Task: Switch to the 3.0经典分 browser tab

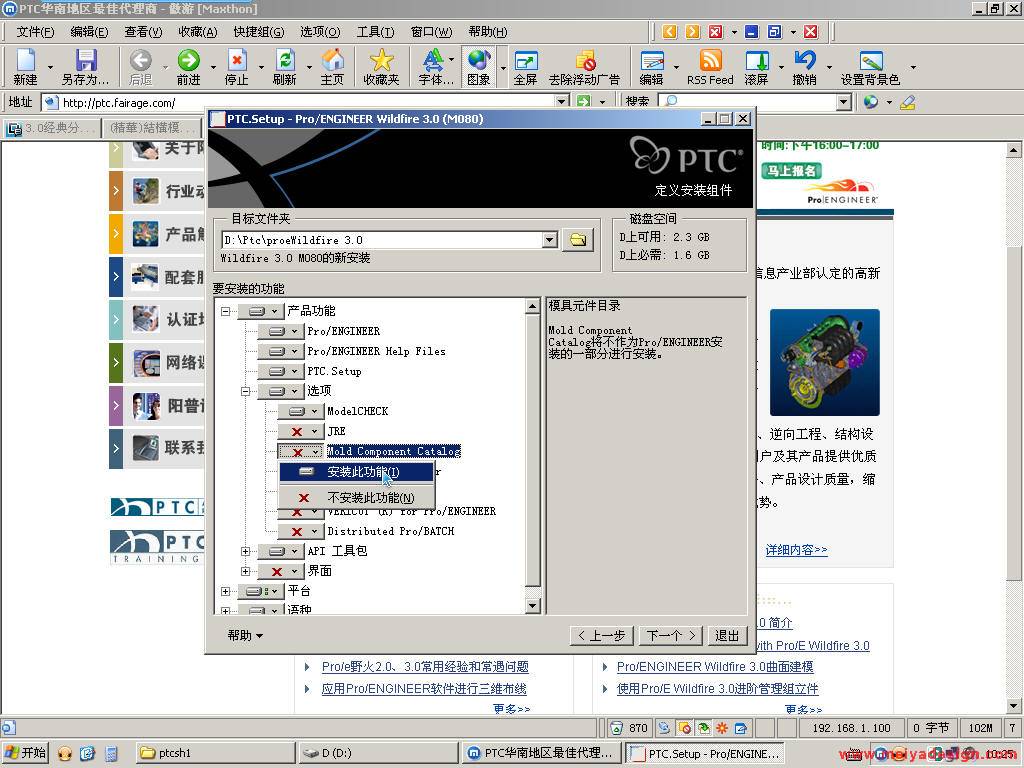Action: 52,128
